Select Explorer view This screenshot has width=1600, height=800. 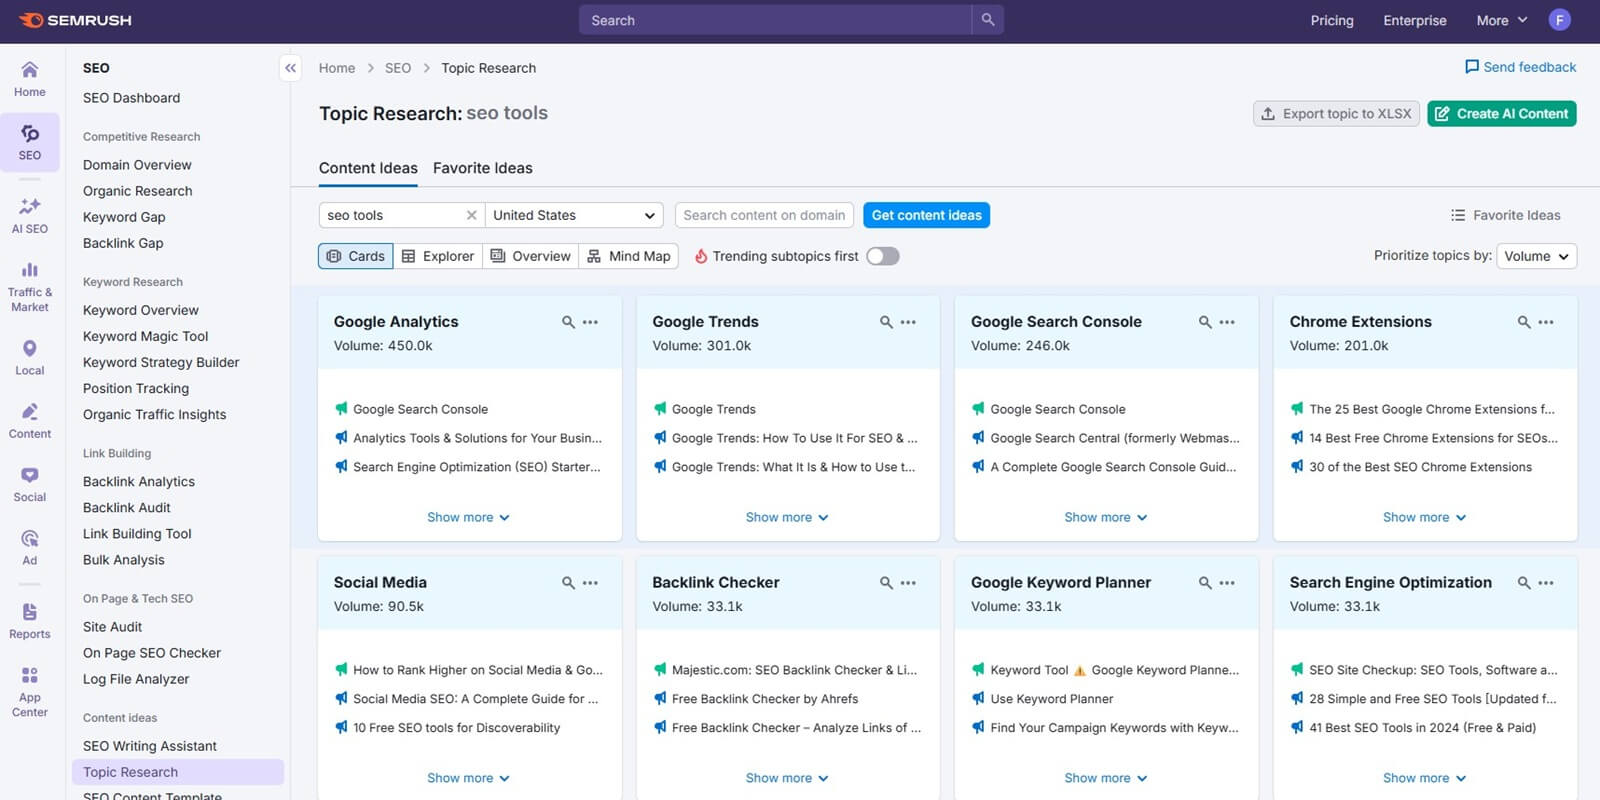(438, 256)
